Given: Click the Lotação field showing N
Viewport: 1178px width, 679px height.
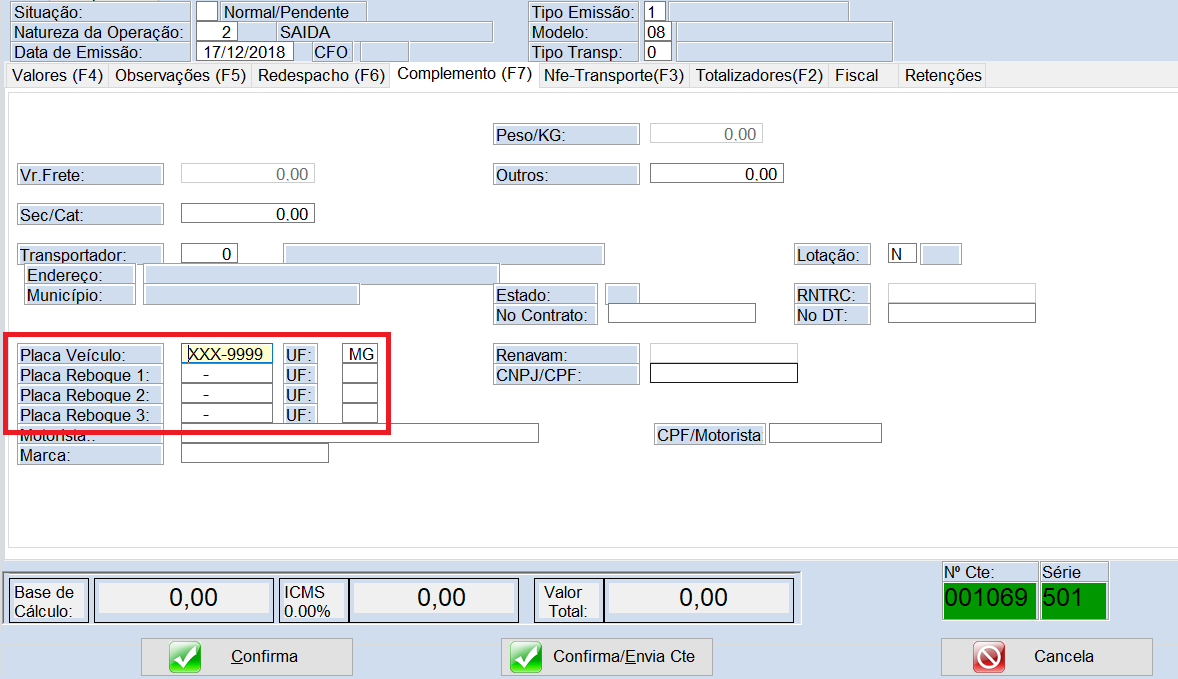Looking at the screenshot, I should (x=902, y=254).
